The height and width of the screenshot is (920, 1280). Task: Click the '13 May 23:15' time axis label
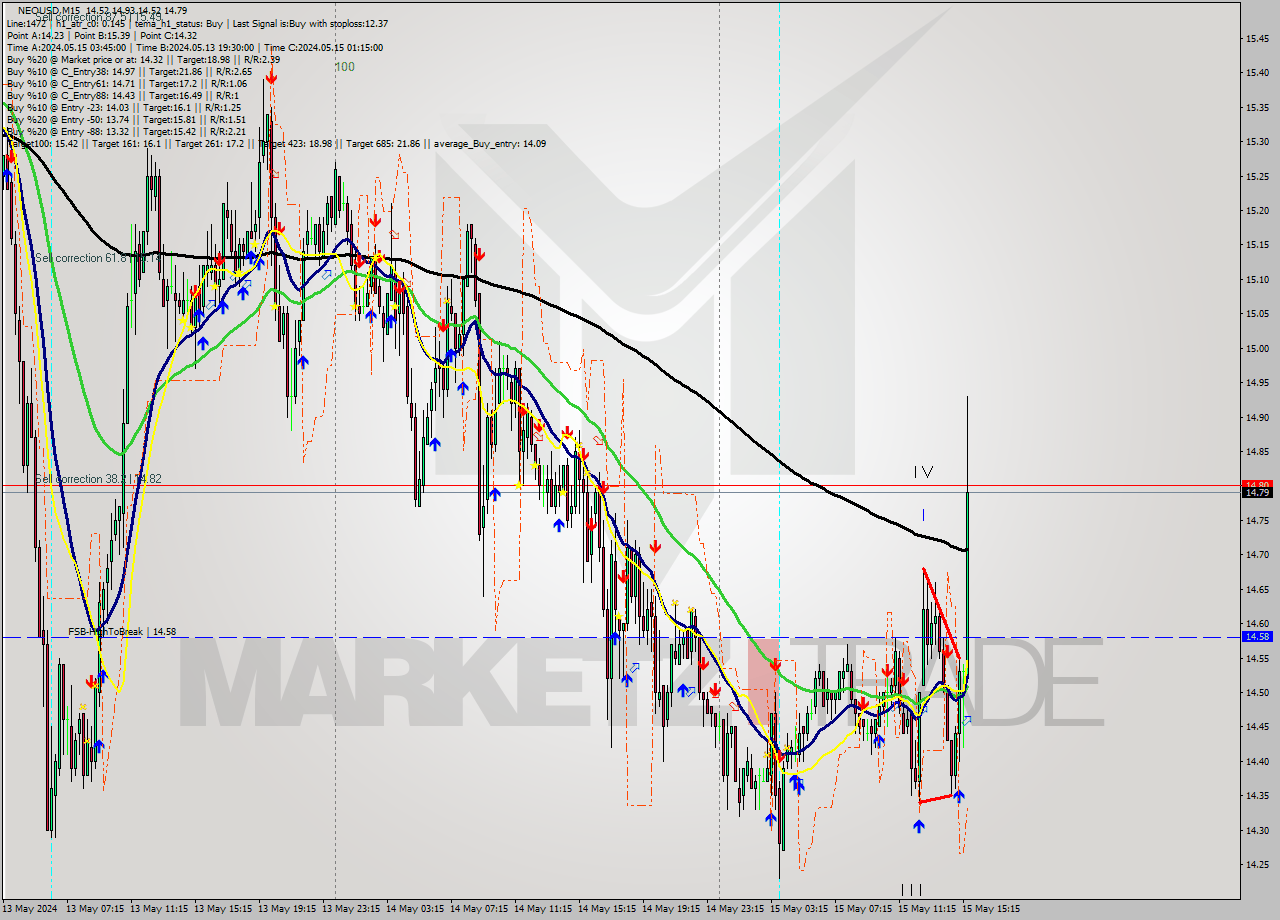coord(352,909)
